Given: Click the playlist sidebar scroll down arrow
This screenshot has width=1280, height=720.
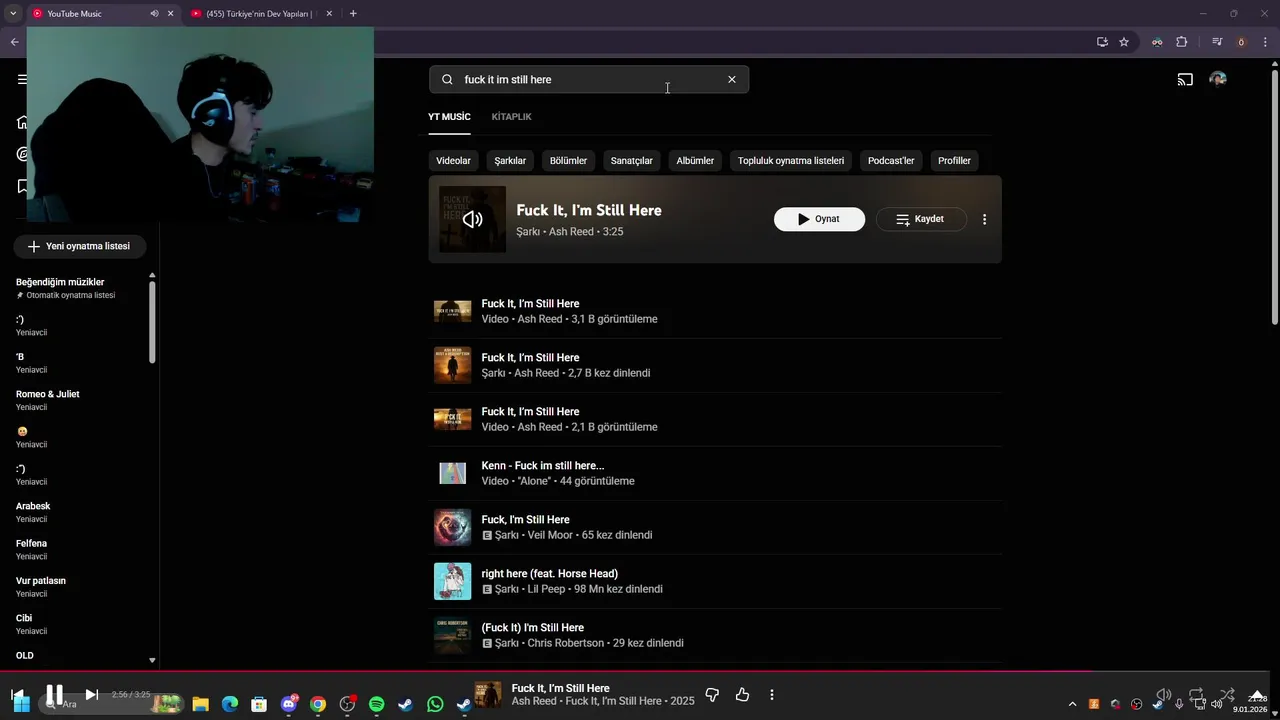Looking at the screenshot, I should point(152,660).
